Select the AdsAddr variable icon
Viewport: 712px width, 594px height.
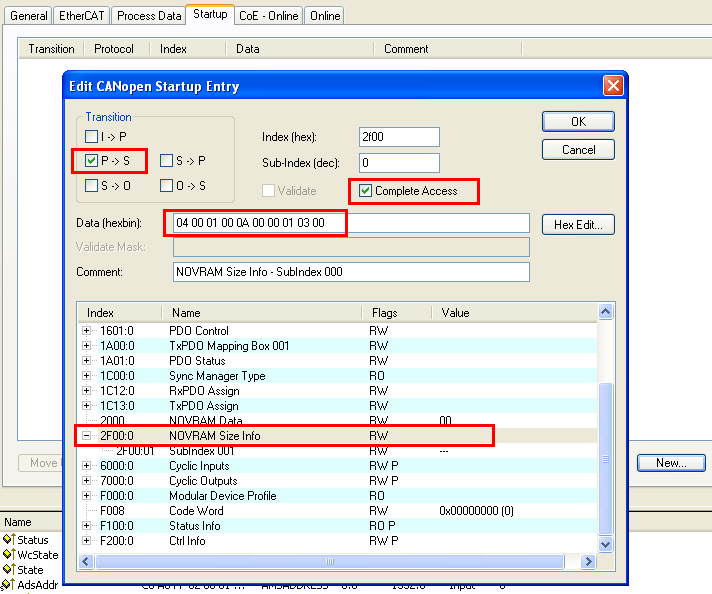9,584
